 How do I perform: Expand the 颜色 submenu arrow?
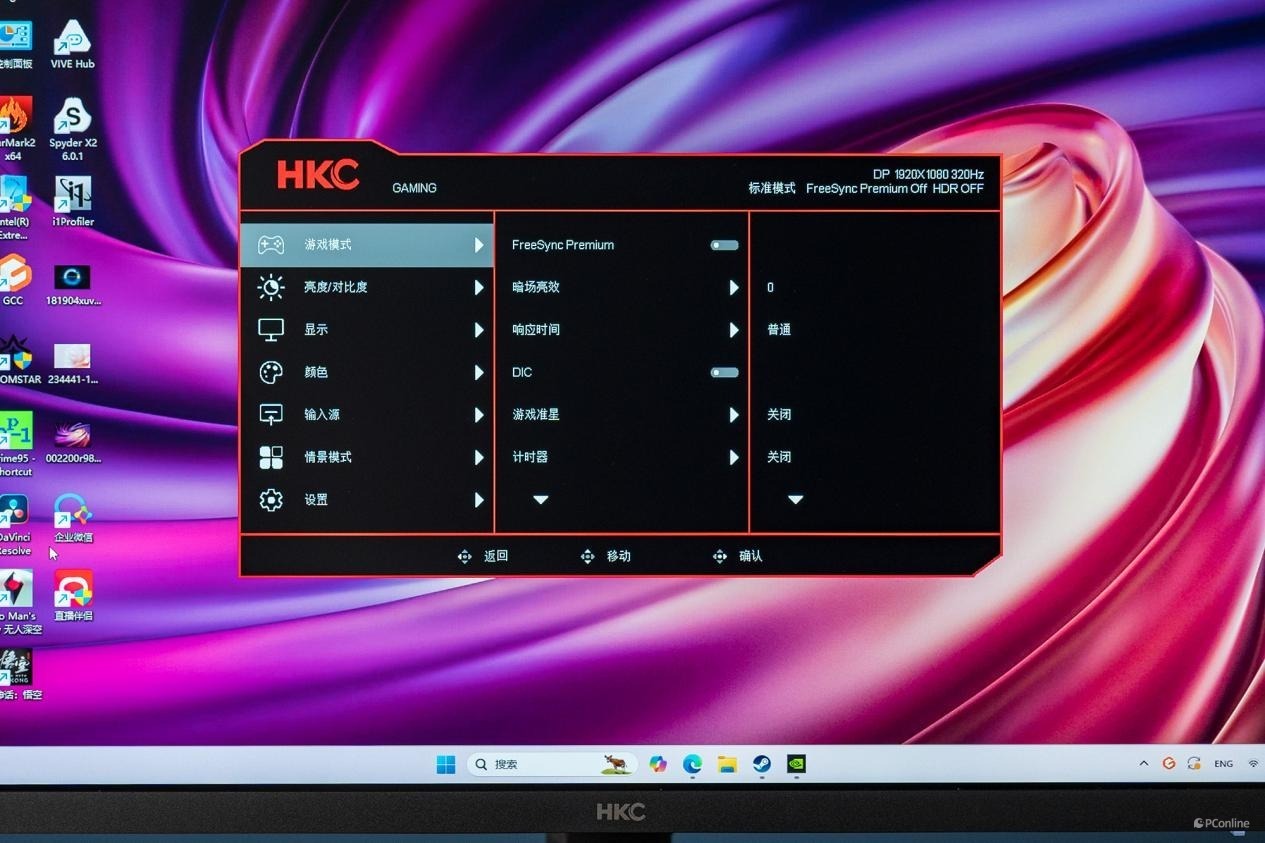pyautogui.click(x=479, y=372)
